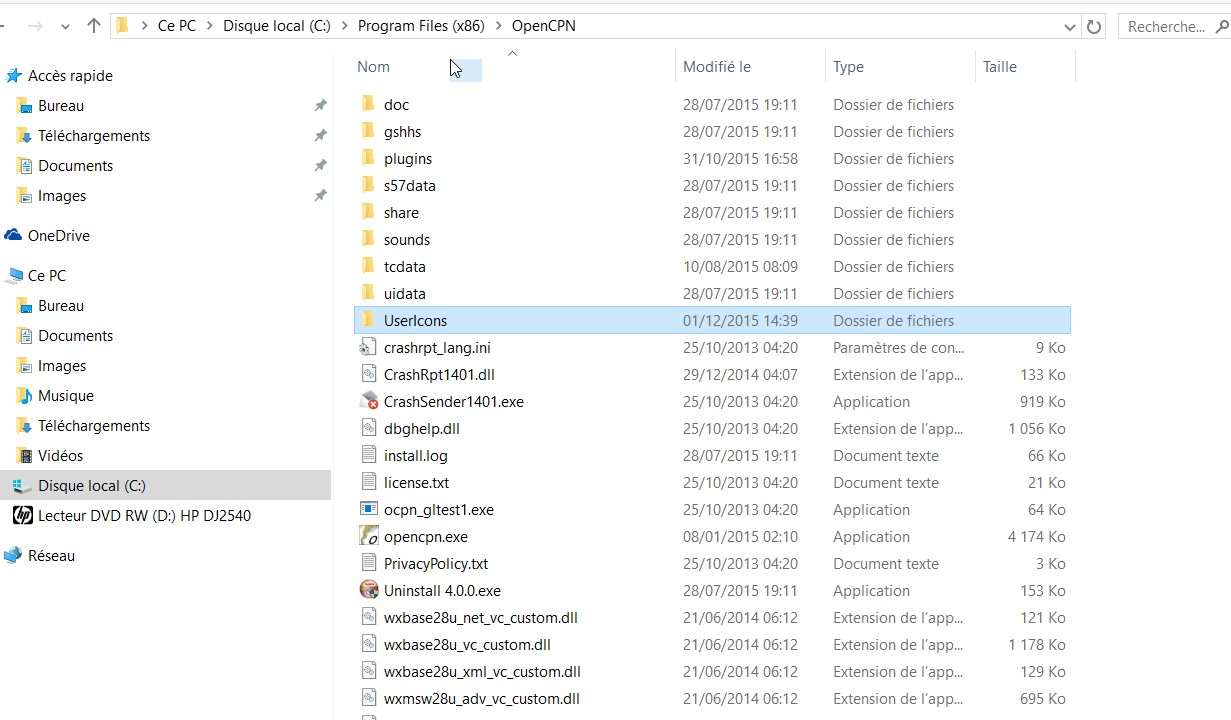Click the Forward navigation arrow
Image resolution: width=1231 pixels, height=720 pixels.
coord(35,26)
